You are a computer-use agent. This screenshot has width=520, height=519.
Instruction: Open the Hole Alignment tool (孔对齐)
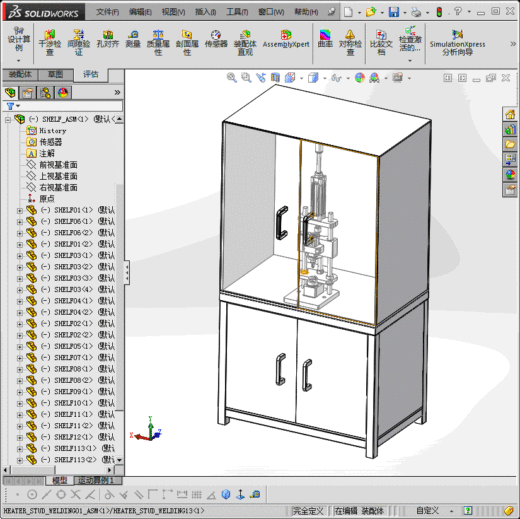pos(108,39)
